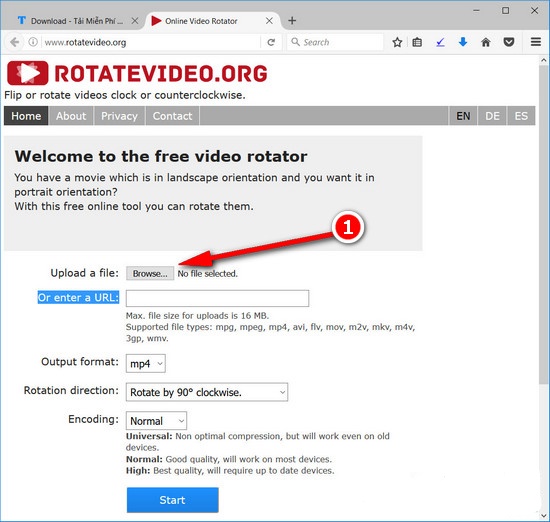
Task: Click the 'Max. file size for uploads is 16 MB.' text
Action: click(x=197, y=315)
